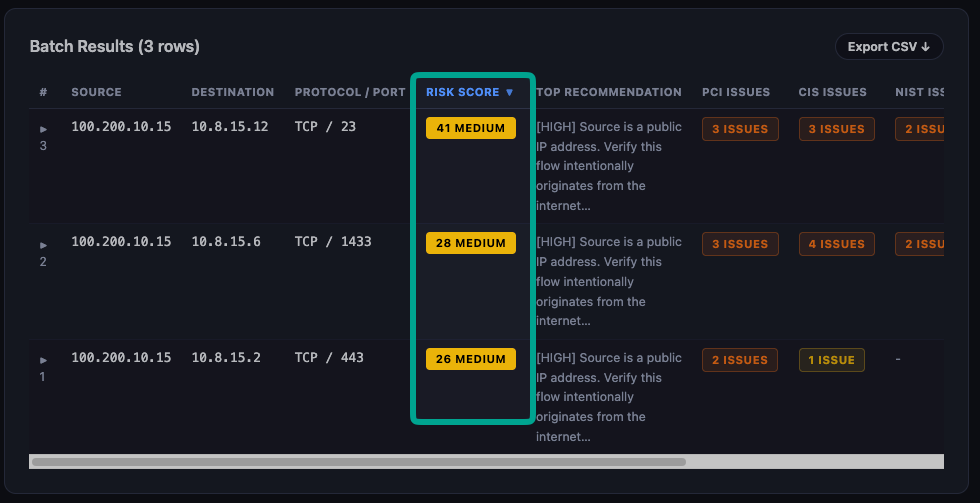Screen dimensions: 980x503
Task: Select destination 10.8.15.12 cell
Action: (230, 127)
